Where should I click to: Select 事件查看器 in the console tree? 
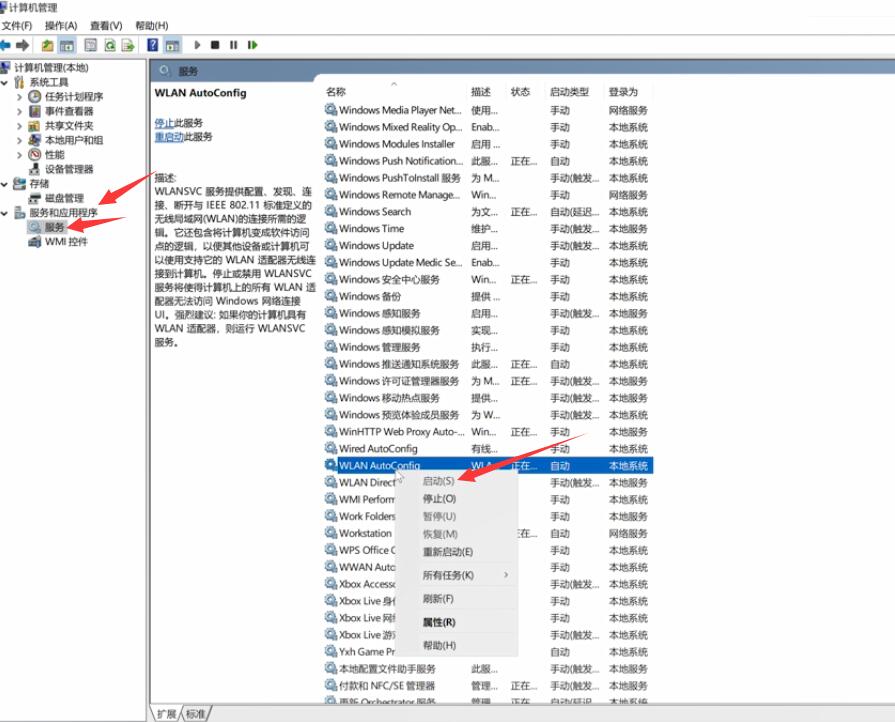(68, 111)
